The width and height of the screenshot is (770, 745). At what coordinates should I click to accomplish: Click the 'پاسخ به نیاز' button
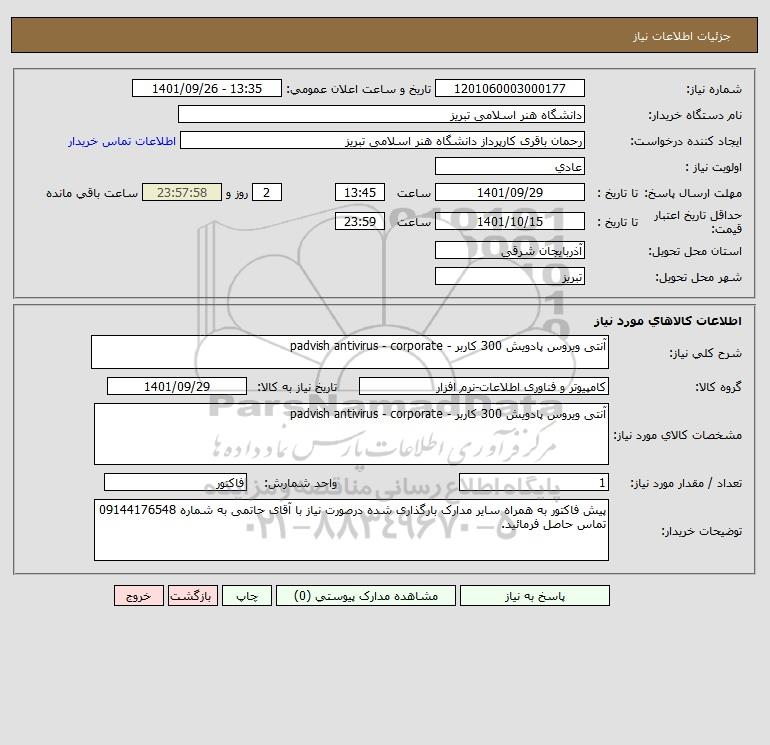click(x=534, y=596)
